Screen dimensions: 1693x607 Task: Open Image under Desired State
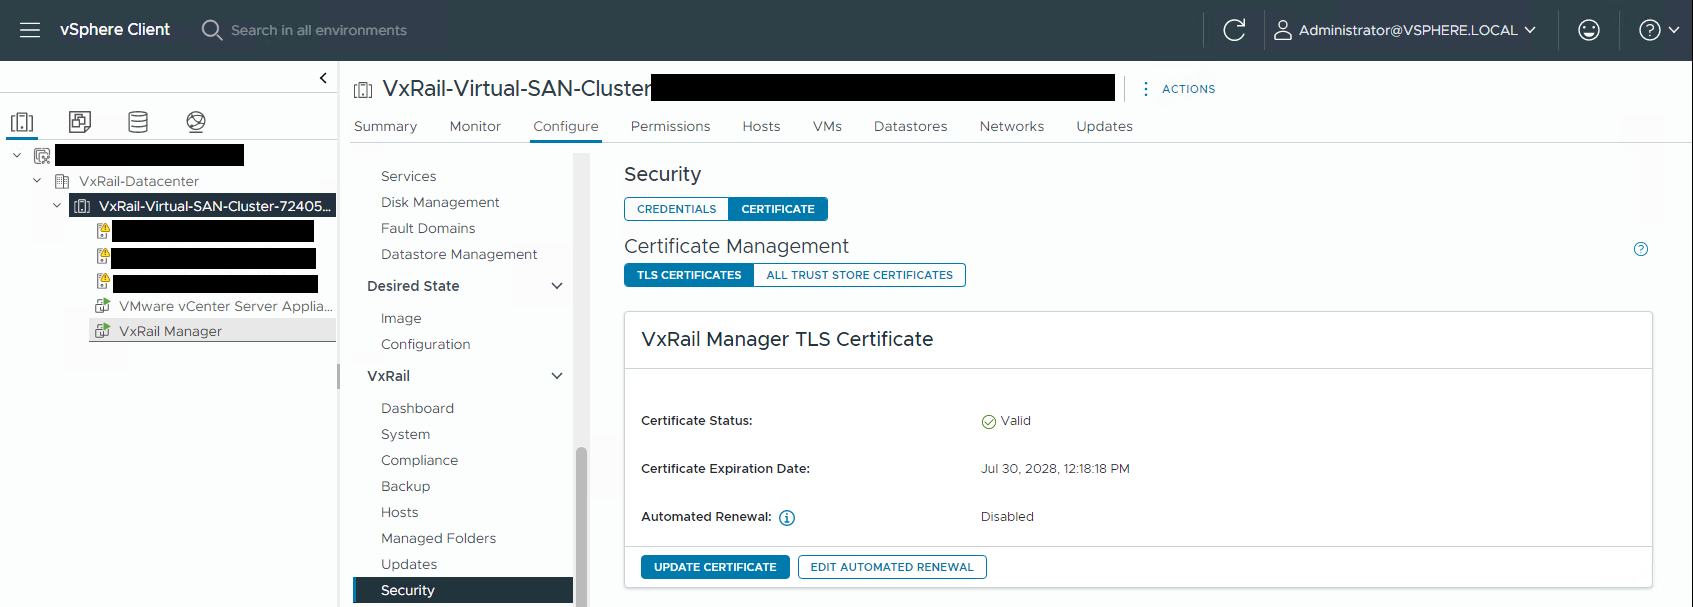(401, 318)
